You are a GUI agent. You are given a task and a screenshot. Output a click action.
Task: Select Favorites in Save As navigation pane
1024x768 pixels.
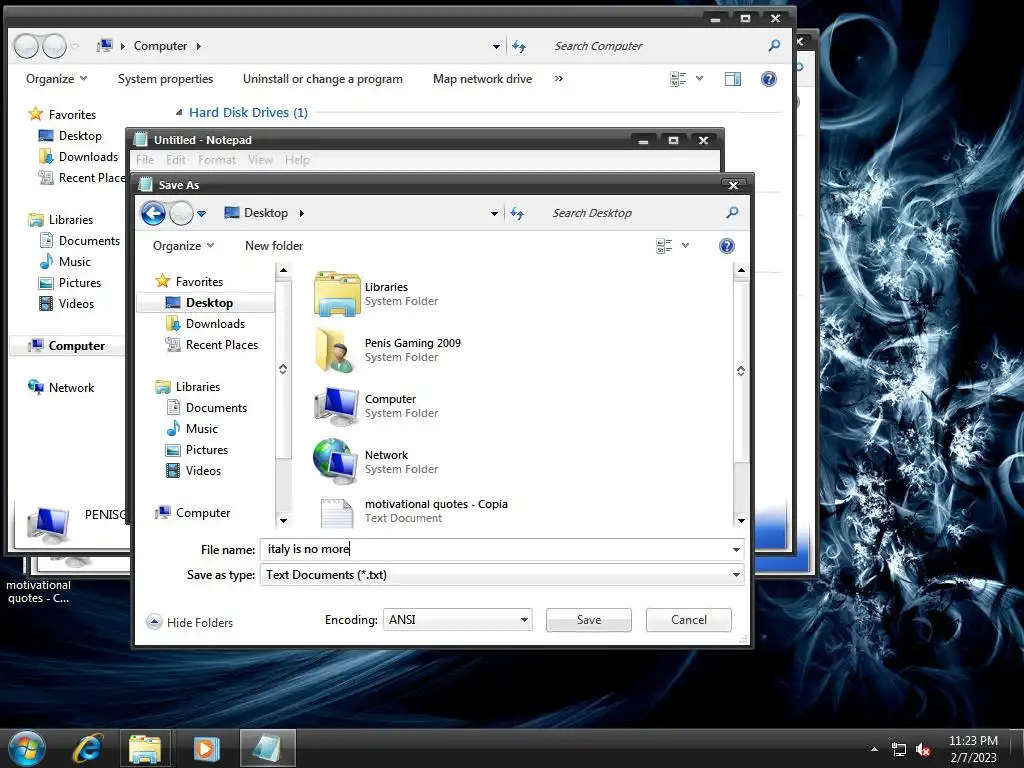click(x=199, y=281)
